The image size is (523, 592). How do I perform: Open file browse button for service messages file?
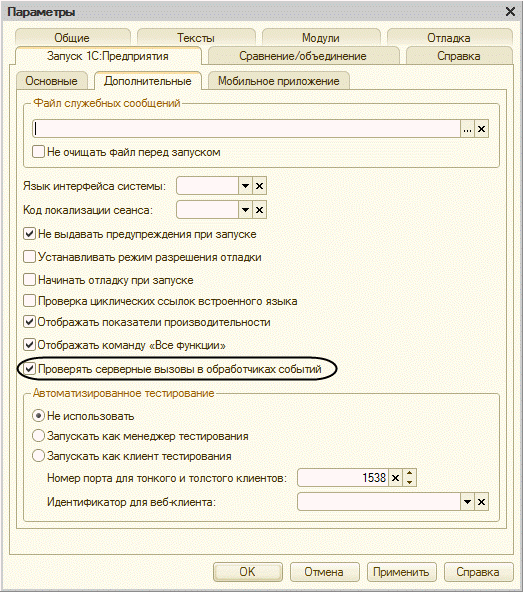coord(467,129)
